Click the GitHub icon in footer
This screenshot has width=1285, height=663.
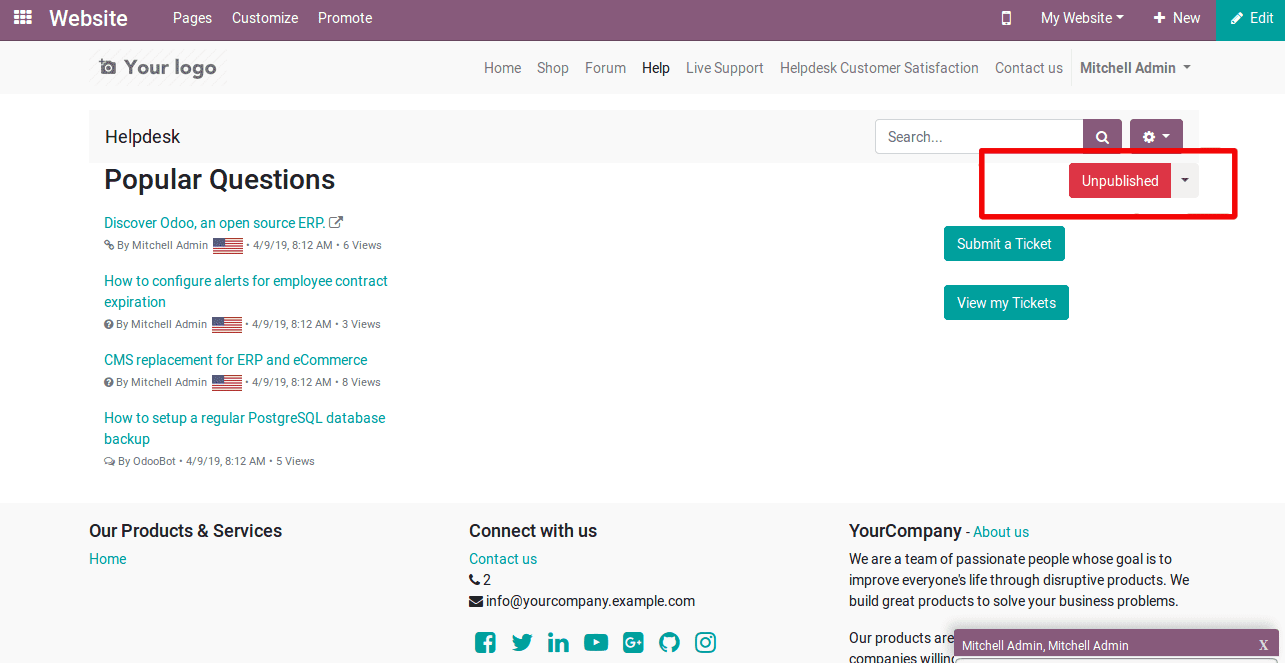coord(669,643)
